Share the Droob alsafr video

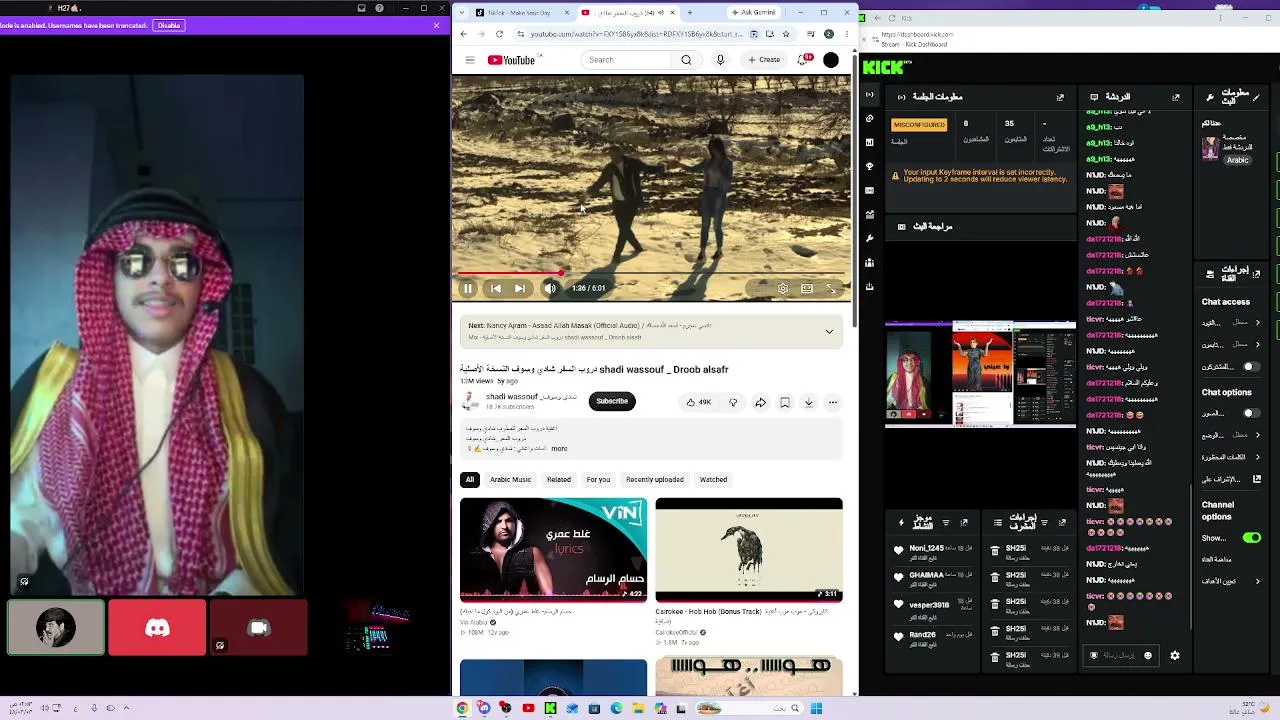point(760,402)
